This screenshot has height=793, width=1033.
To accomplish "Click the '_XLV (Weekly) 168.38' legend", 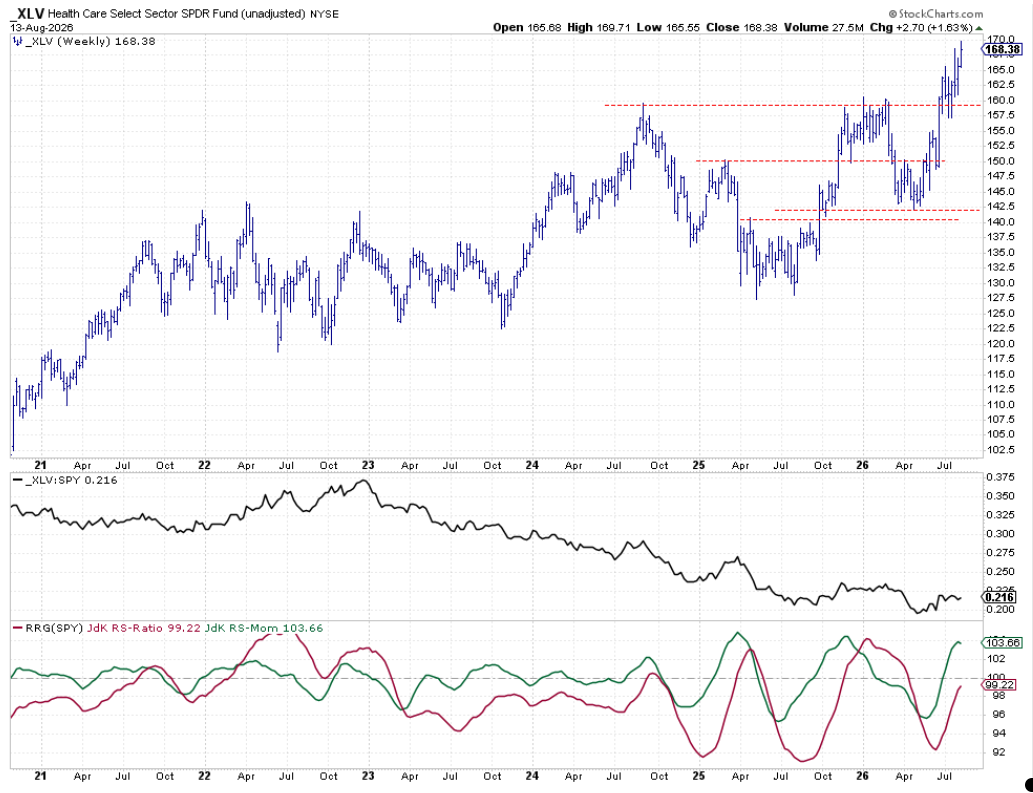I will (90, 41).
